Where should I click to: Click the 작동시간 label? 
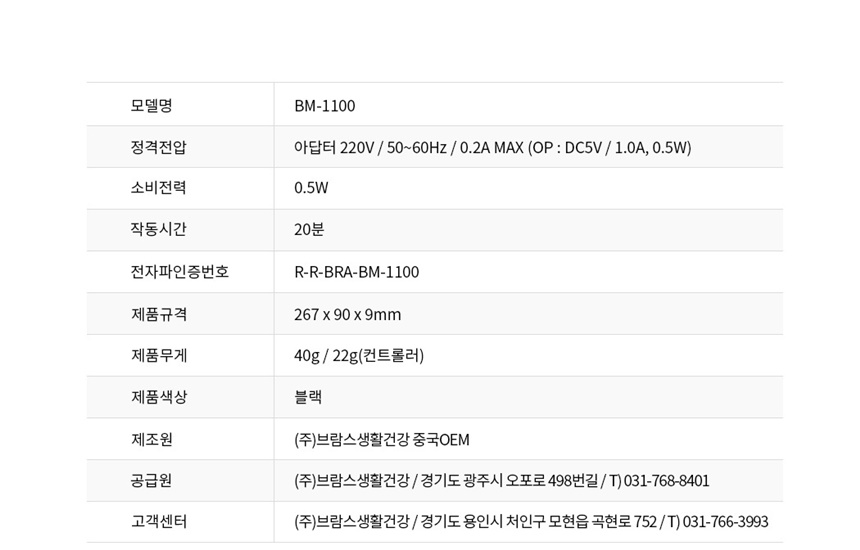159,229
